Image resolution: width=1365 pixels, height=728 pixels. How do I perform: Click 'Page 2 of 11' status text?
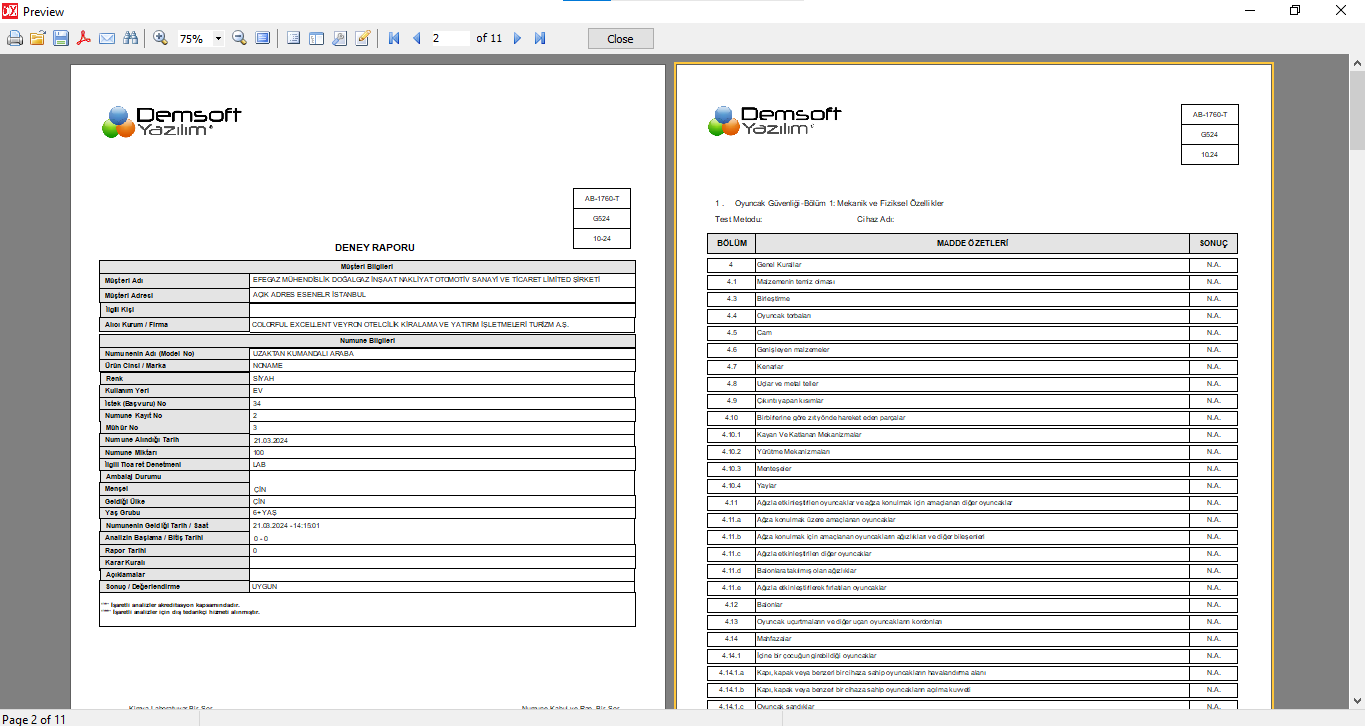coord(34,720)
